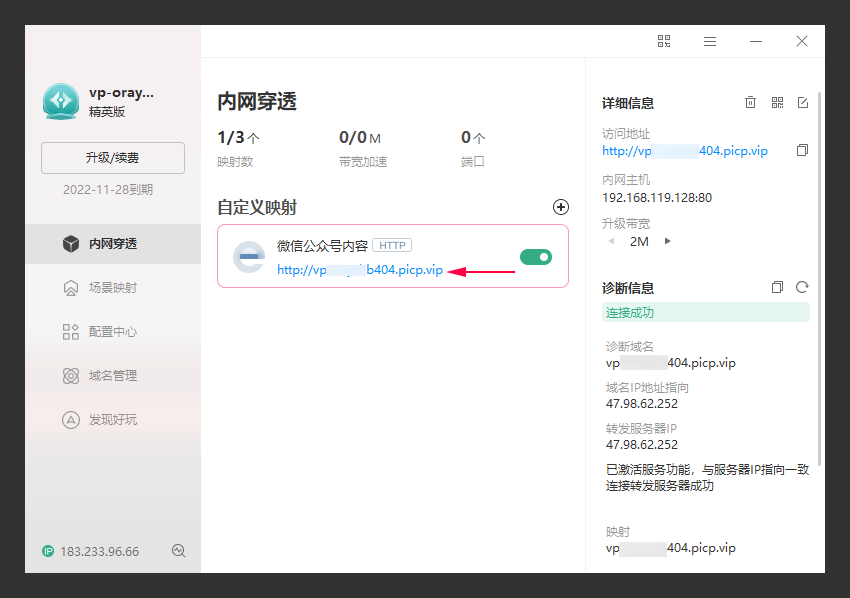Refresh 诊断信息 with the reload icon

click(x=802, y=287)
